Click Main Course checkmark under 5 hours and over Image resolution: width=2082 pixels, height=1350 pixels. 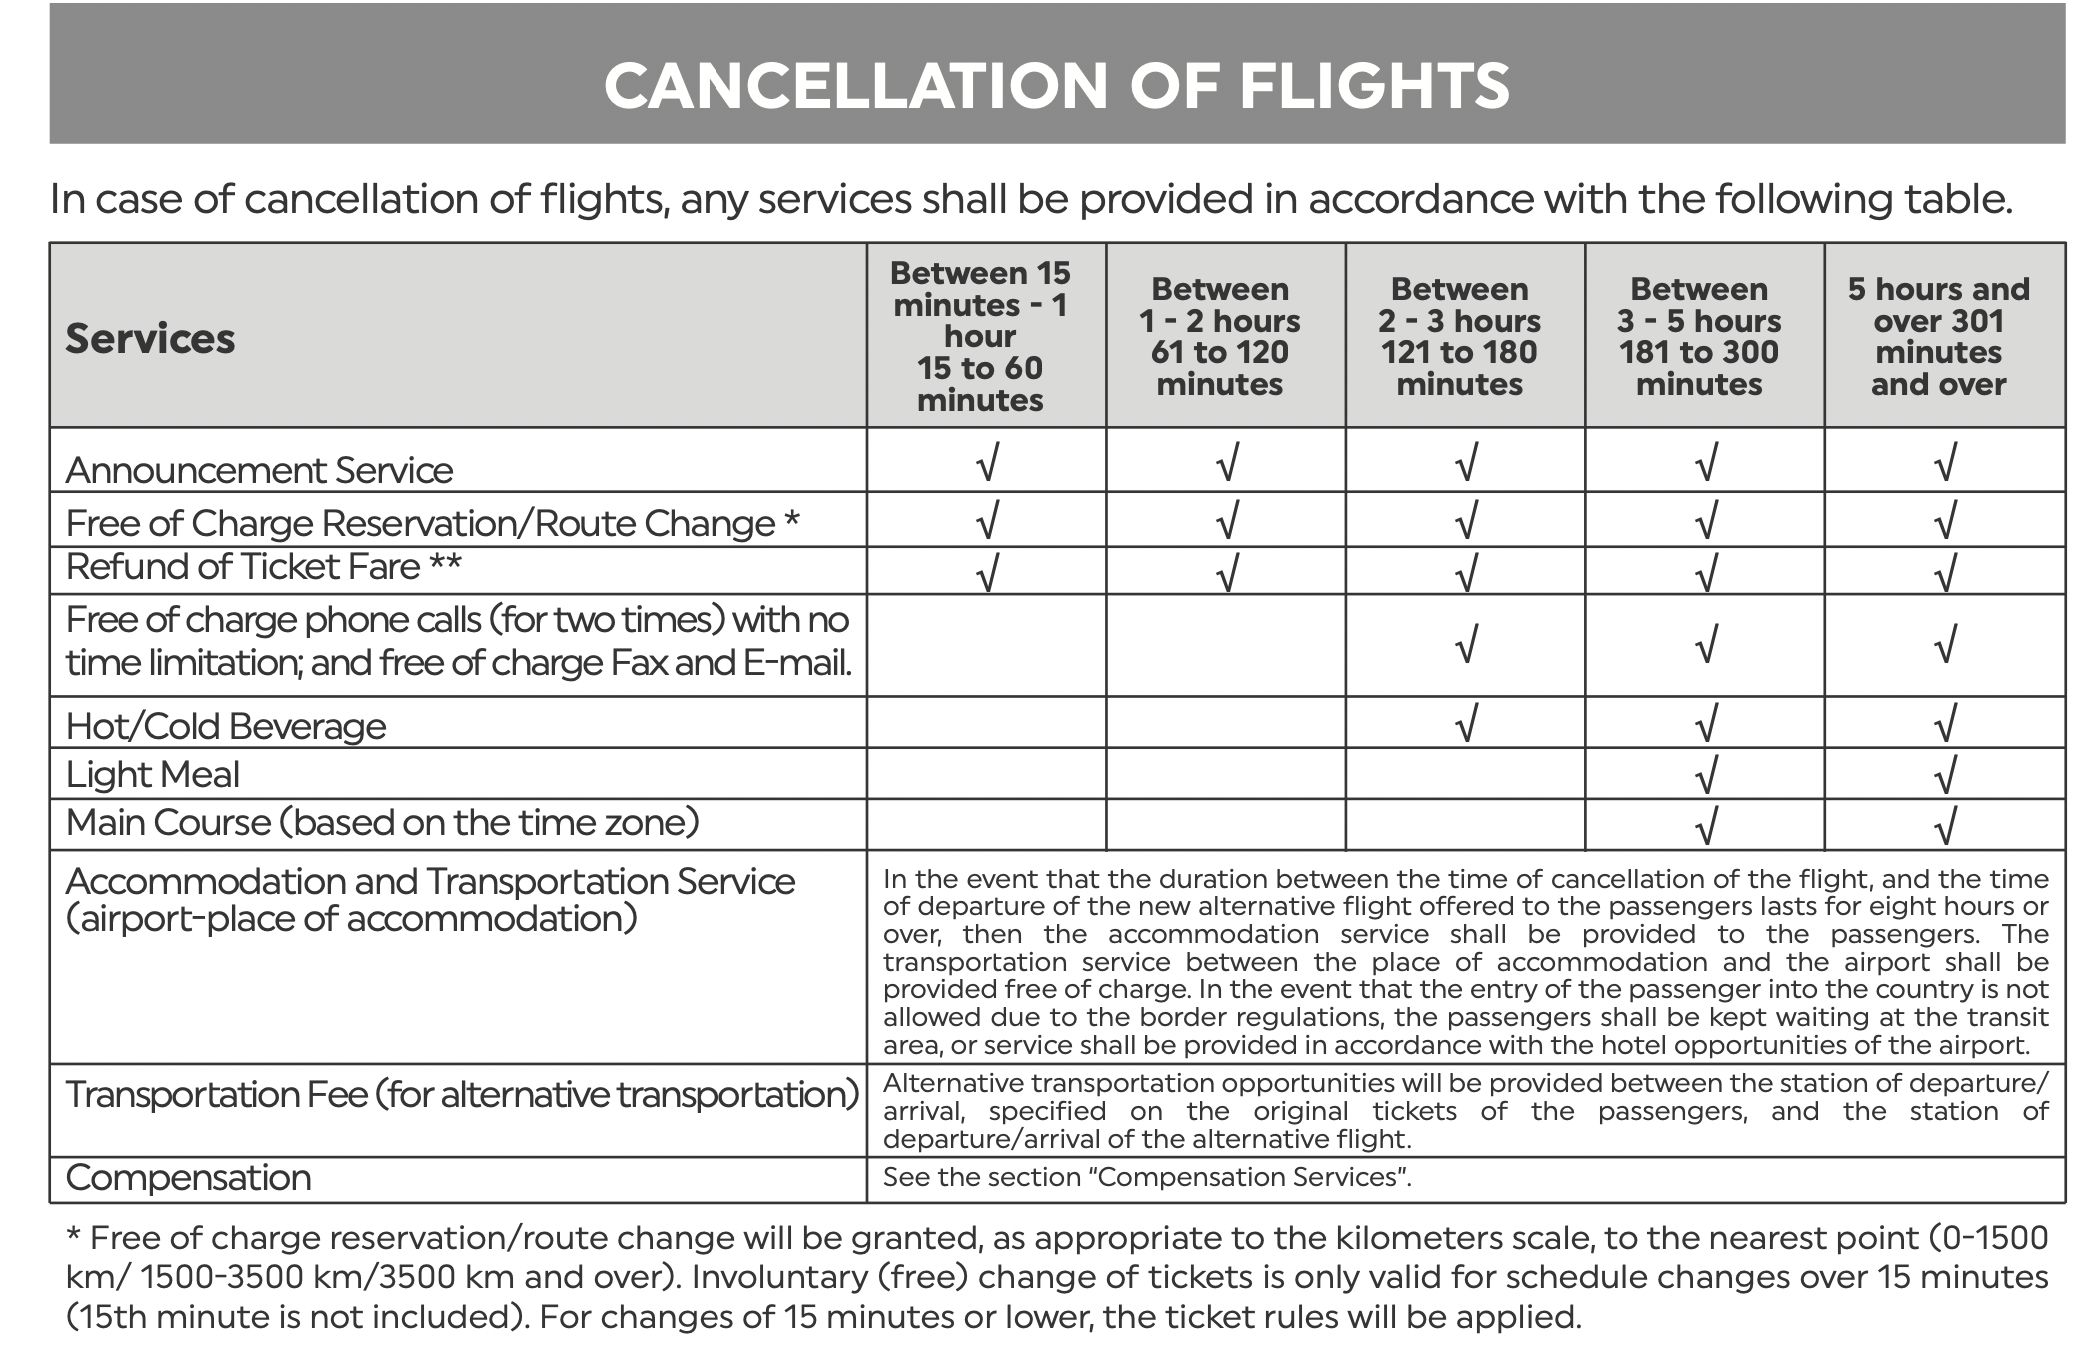pyautogui.click(x=1945, y=826)
